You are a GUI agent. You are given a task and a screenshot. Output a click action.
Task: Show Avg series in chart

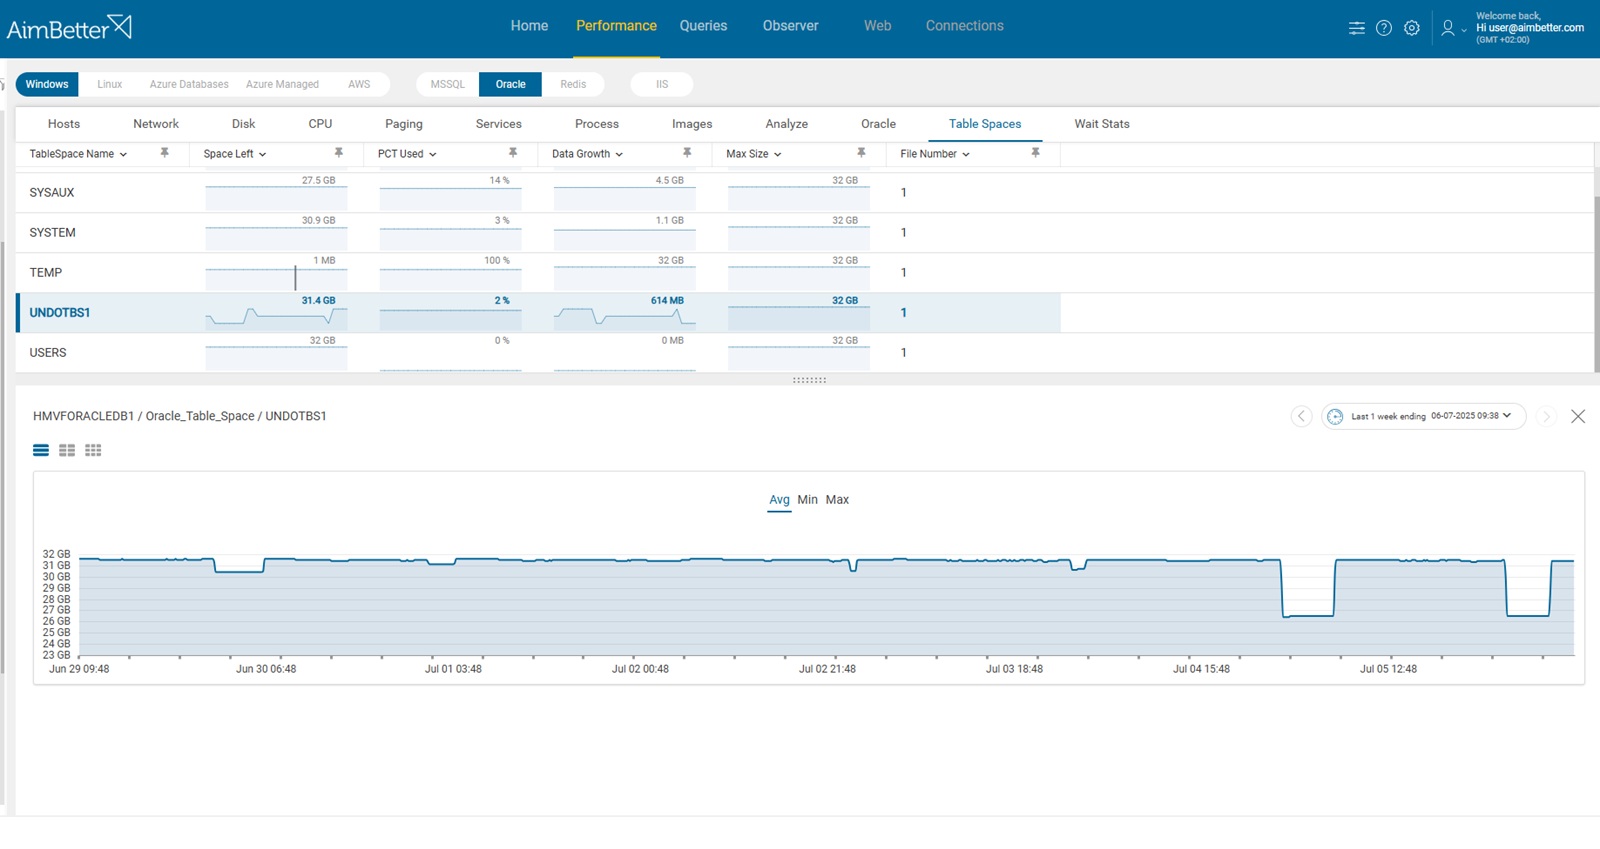[x=779, y=500]
